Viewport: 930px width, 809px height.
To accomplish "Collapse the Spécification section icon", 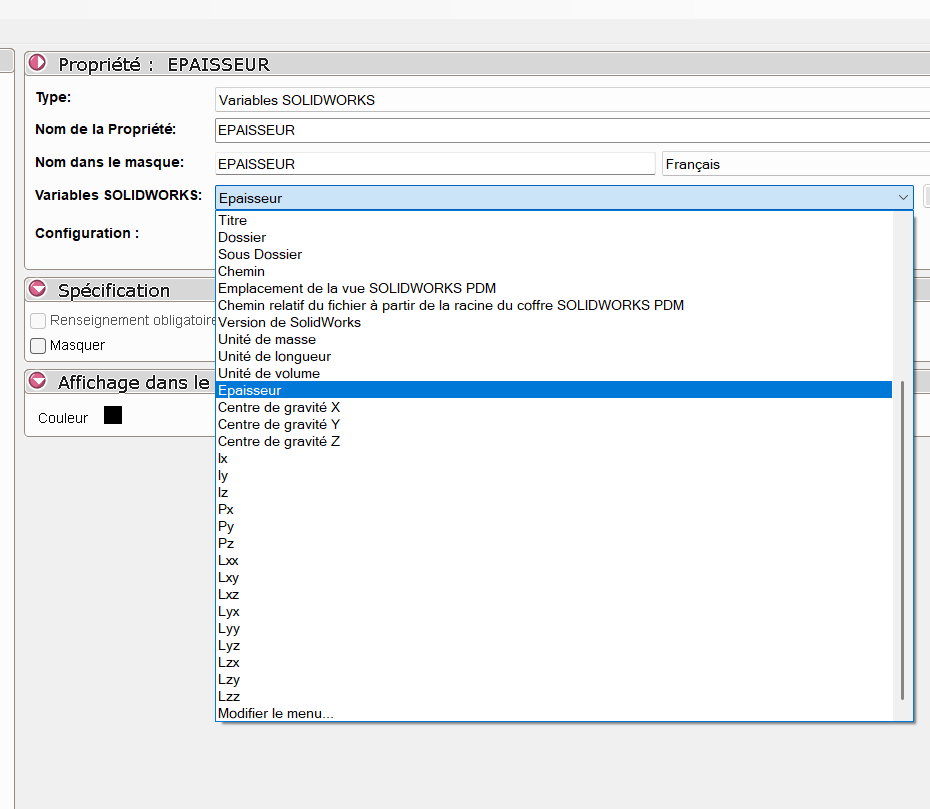I will (37, 289).
